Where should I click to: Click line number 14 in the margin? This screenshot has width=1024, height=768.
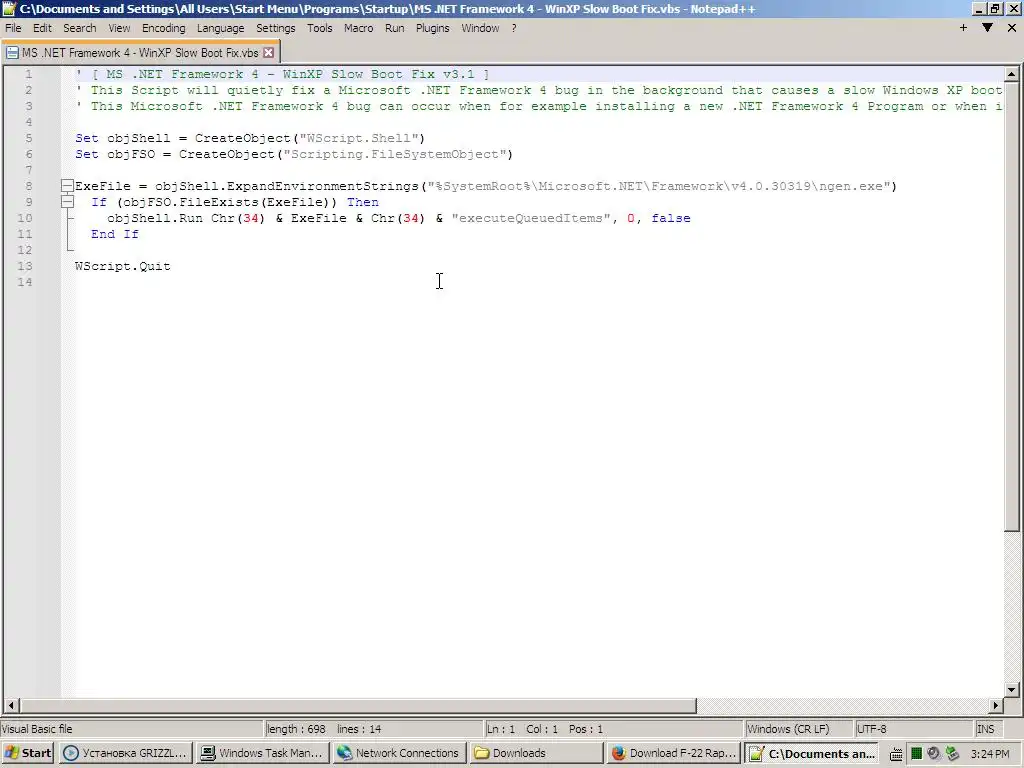[x=24, y=282]
